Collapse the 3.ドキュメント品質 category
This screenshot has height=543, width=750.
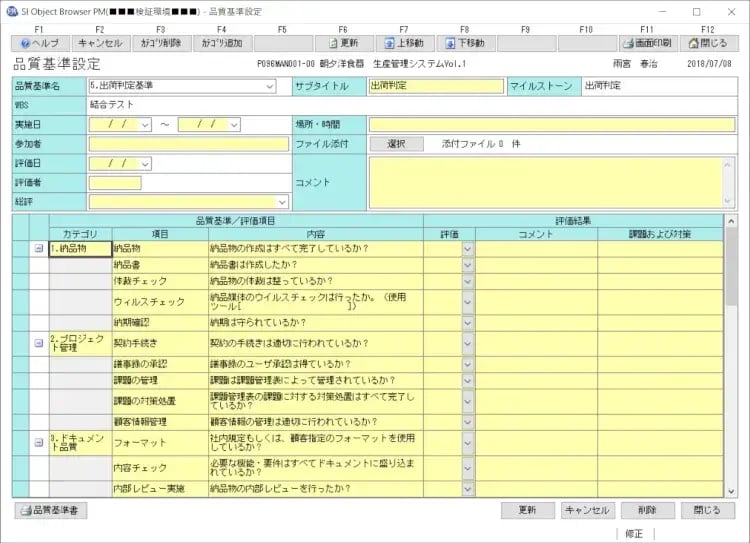pos(39,441)
